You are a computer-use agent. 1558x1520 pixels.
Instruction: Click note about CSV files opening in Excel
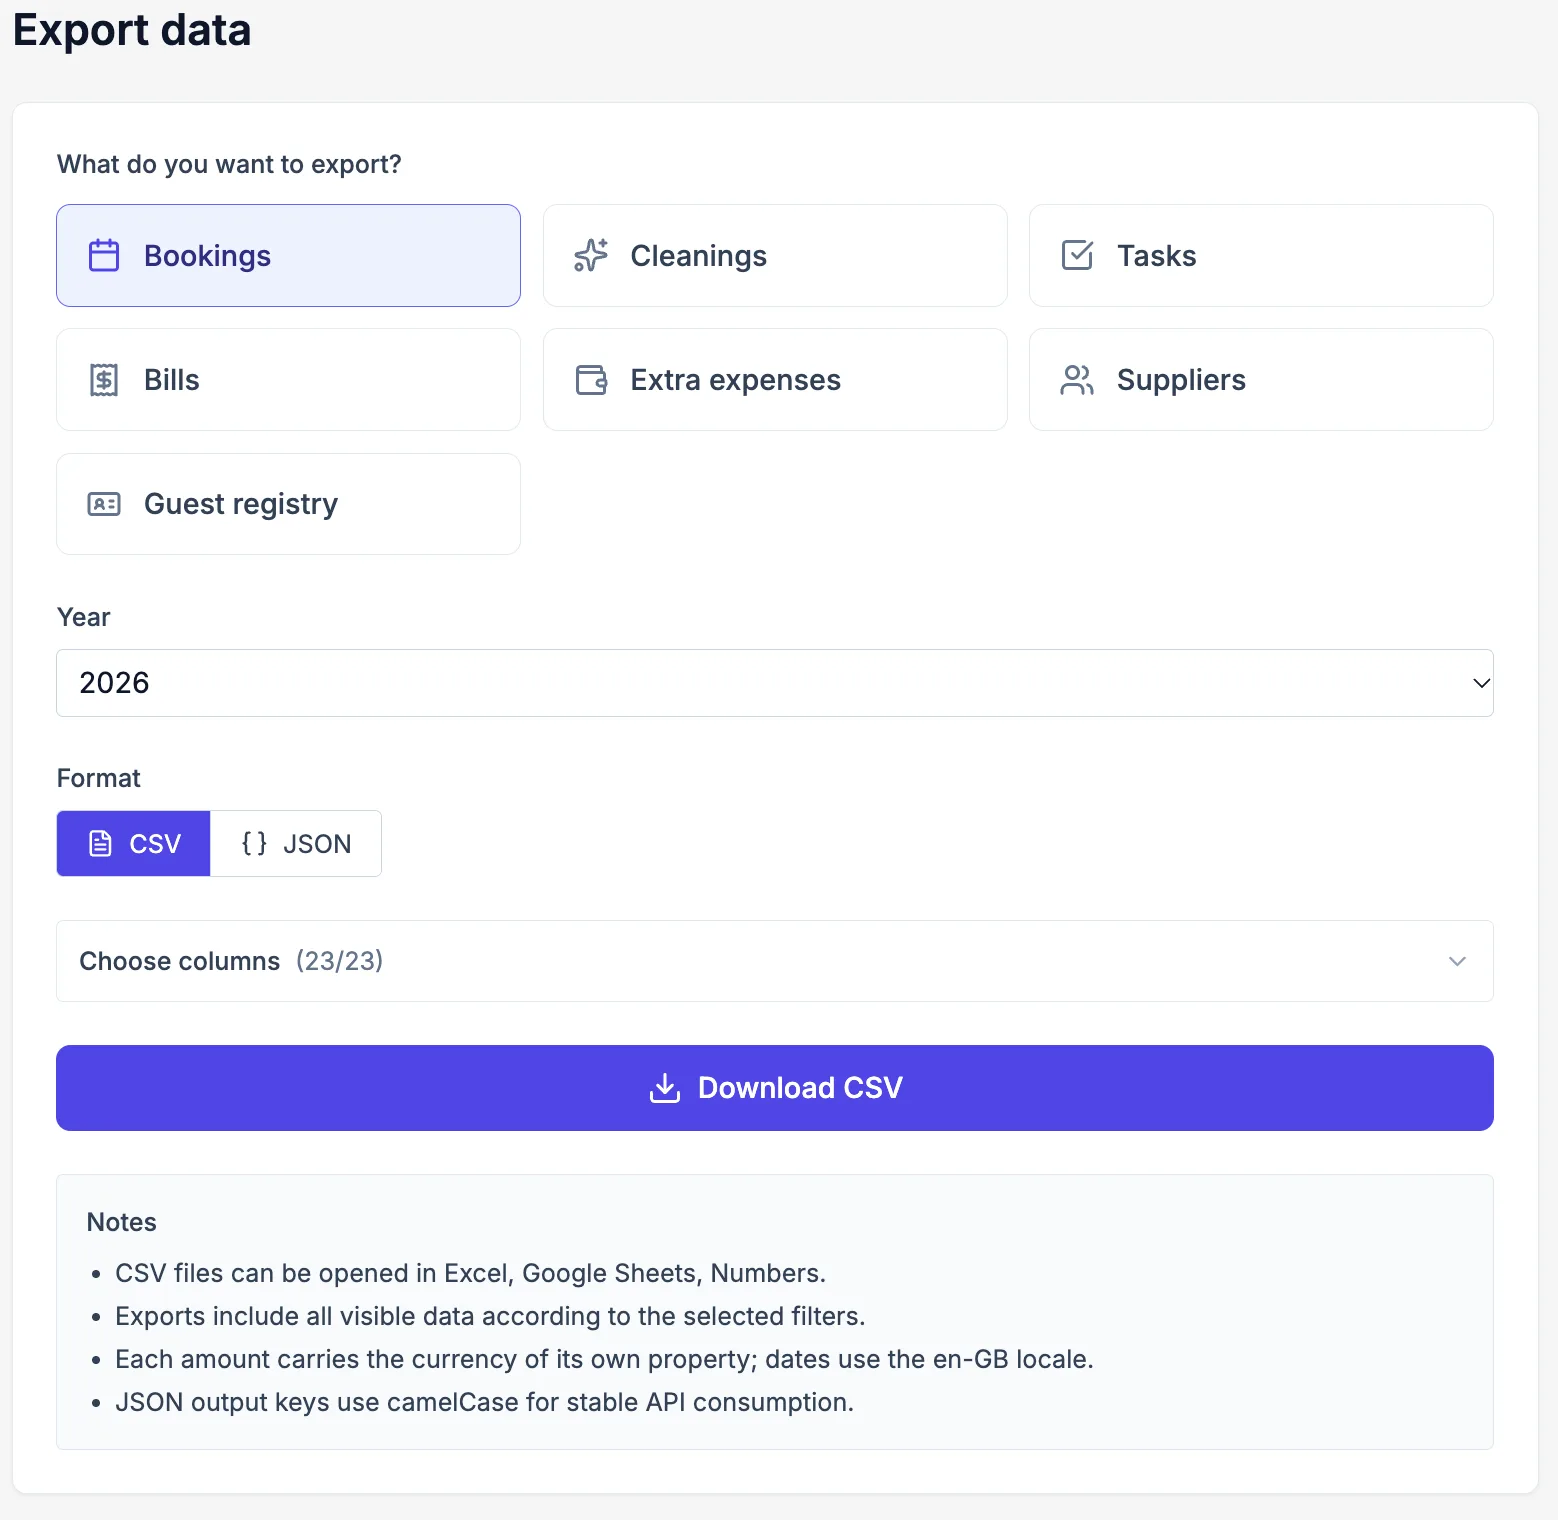coord(470,1273)
